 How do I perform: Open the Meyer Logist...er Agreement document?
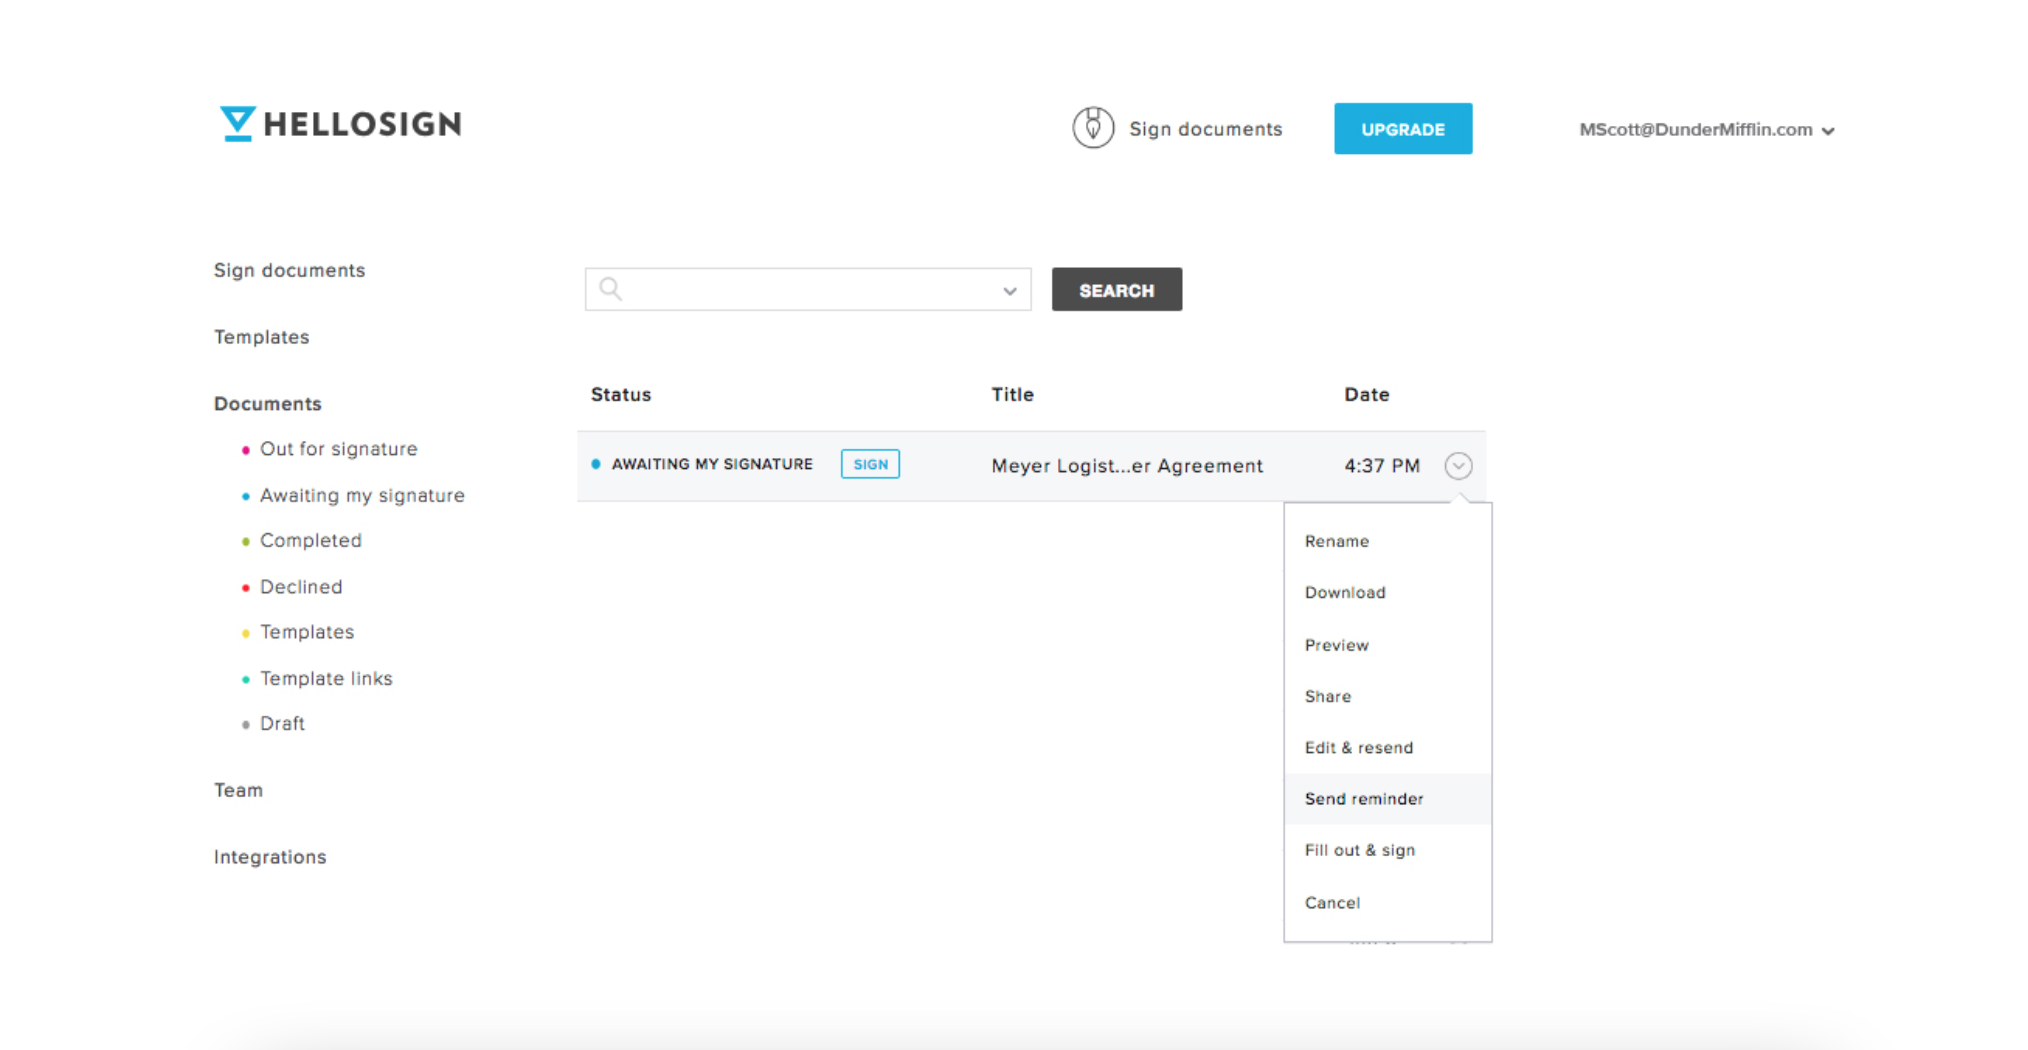pyautogui.click(x=1127, y=466)
